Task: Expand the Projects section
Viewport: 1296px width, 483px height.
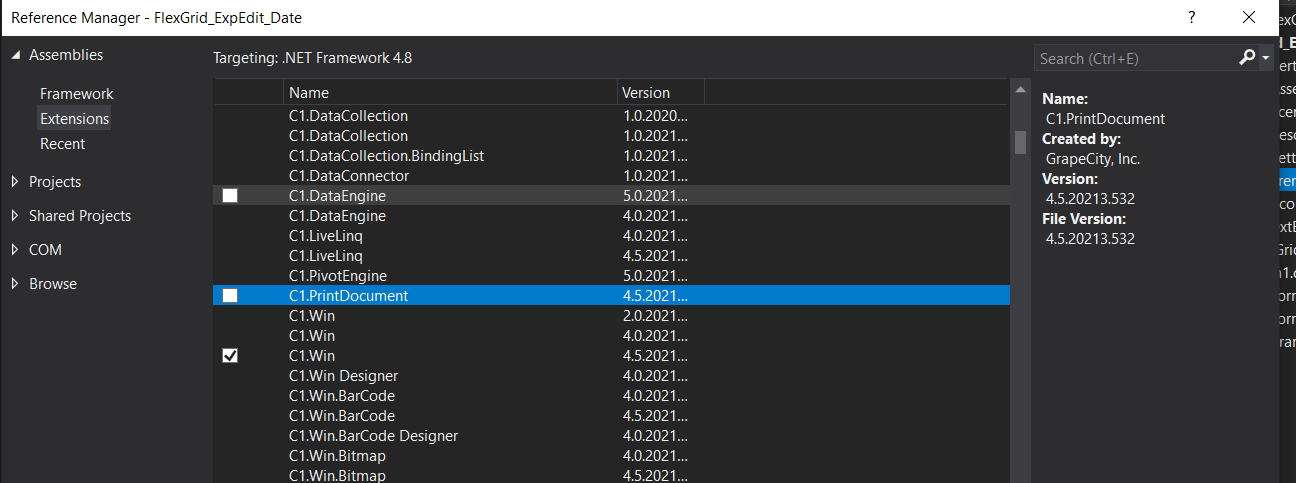Action: 15,182
